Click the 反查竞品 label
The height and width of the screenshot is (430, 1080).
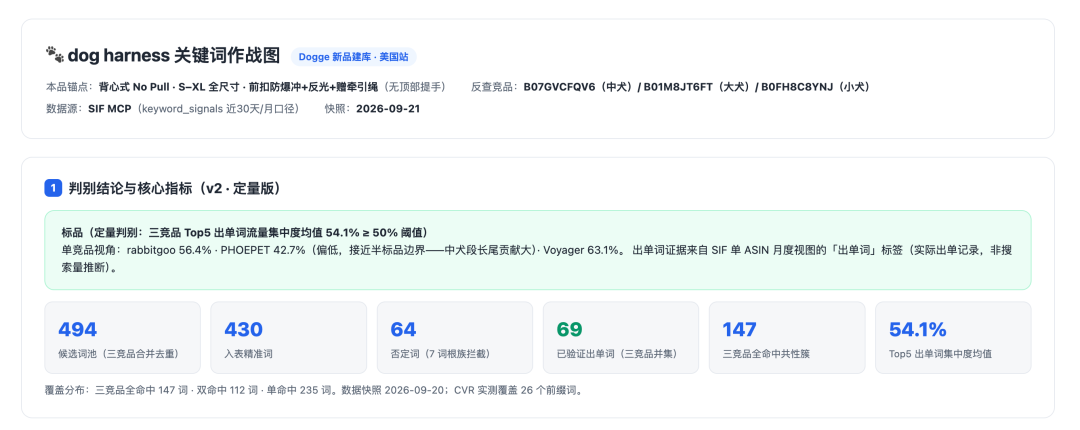click(494, 87)
